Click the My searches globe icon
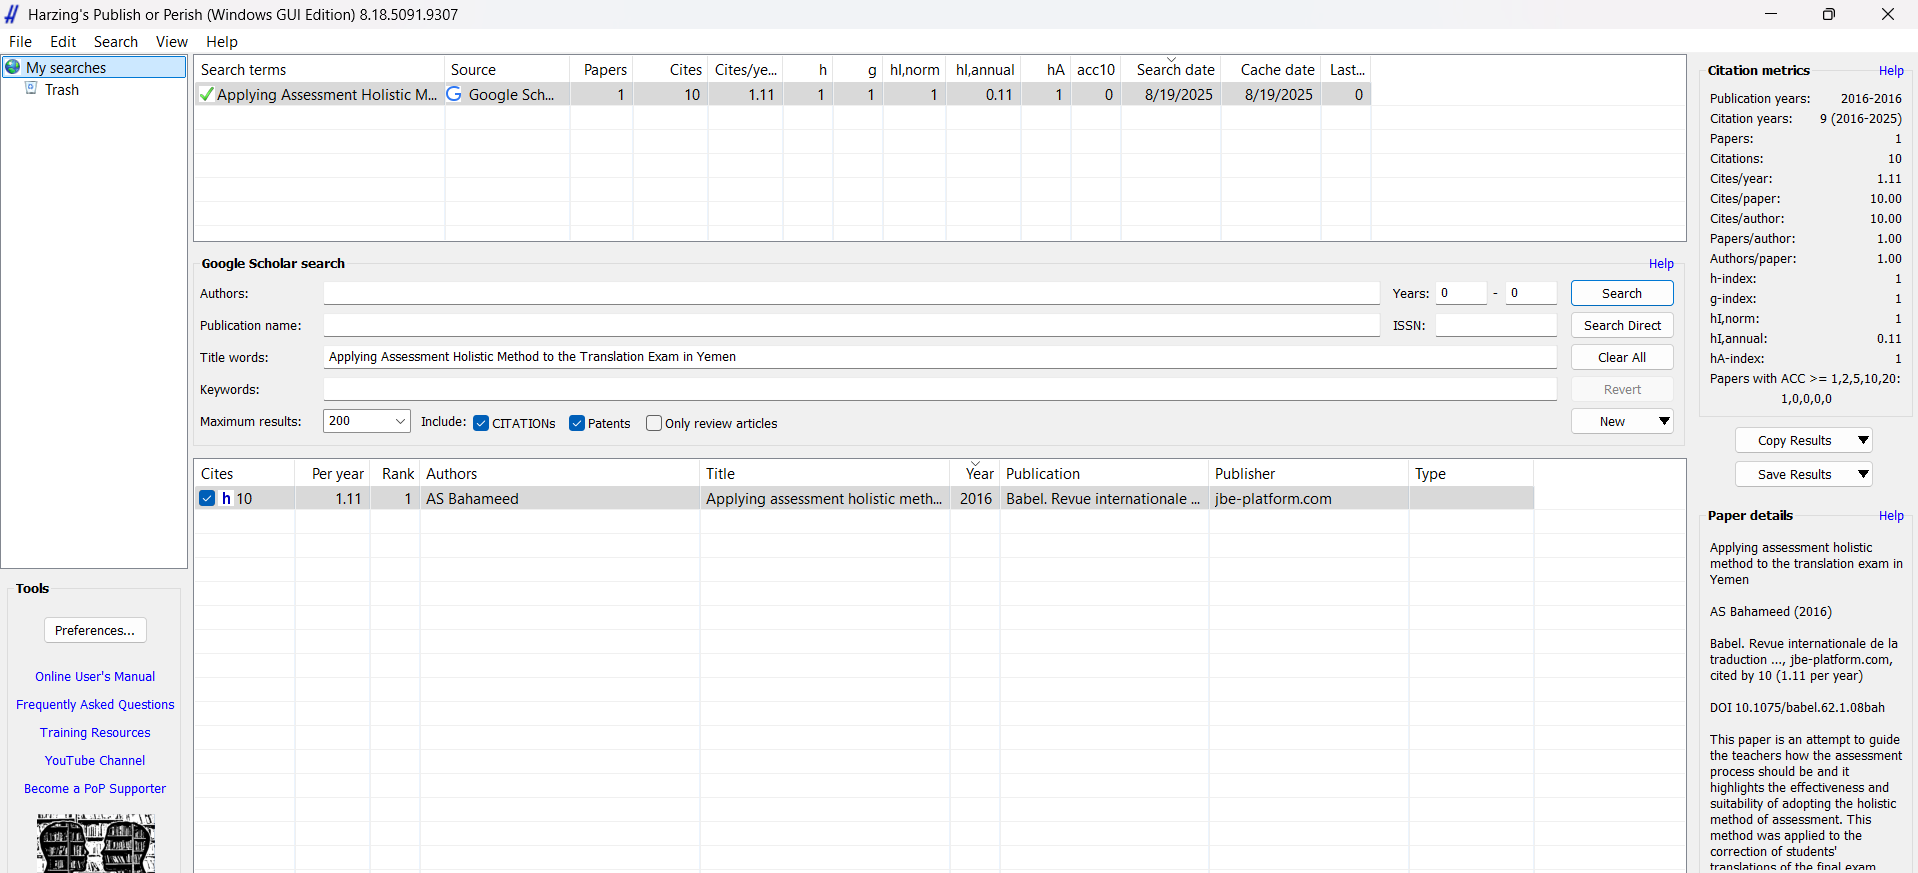Screen dimensions: 1918x873 [x=13, y=67]
